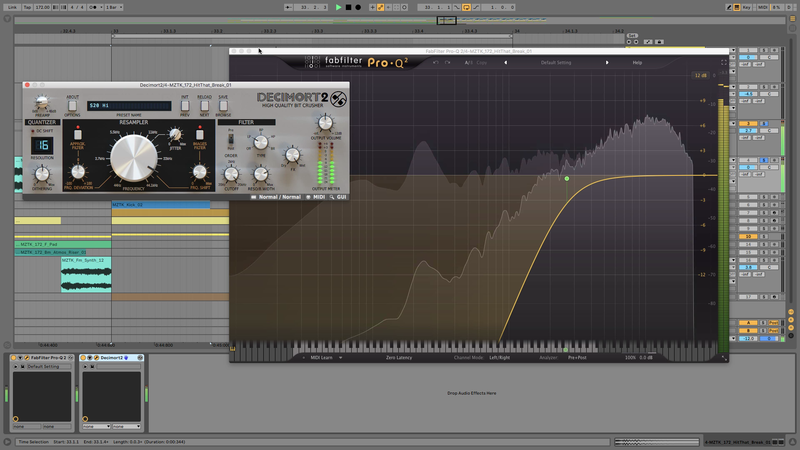Flip the Pre/Post filter Order switch
Viewport: 800px width, 450px height.
pos(231,139)
